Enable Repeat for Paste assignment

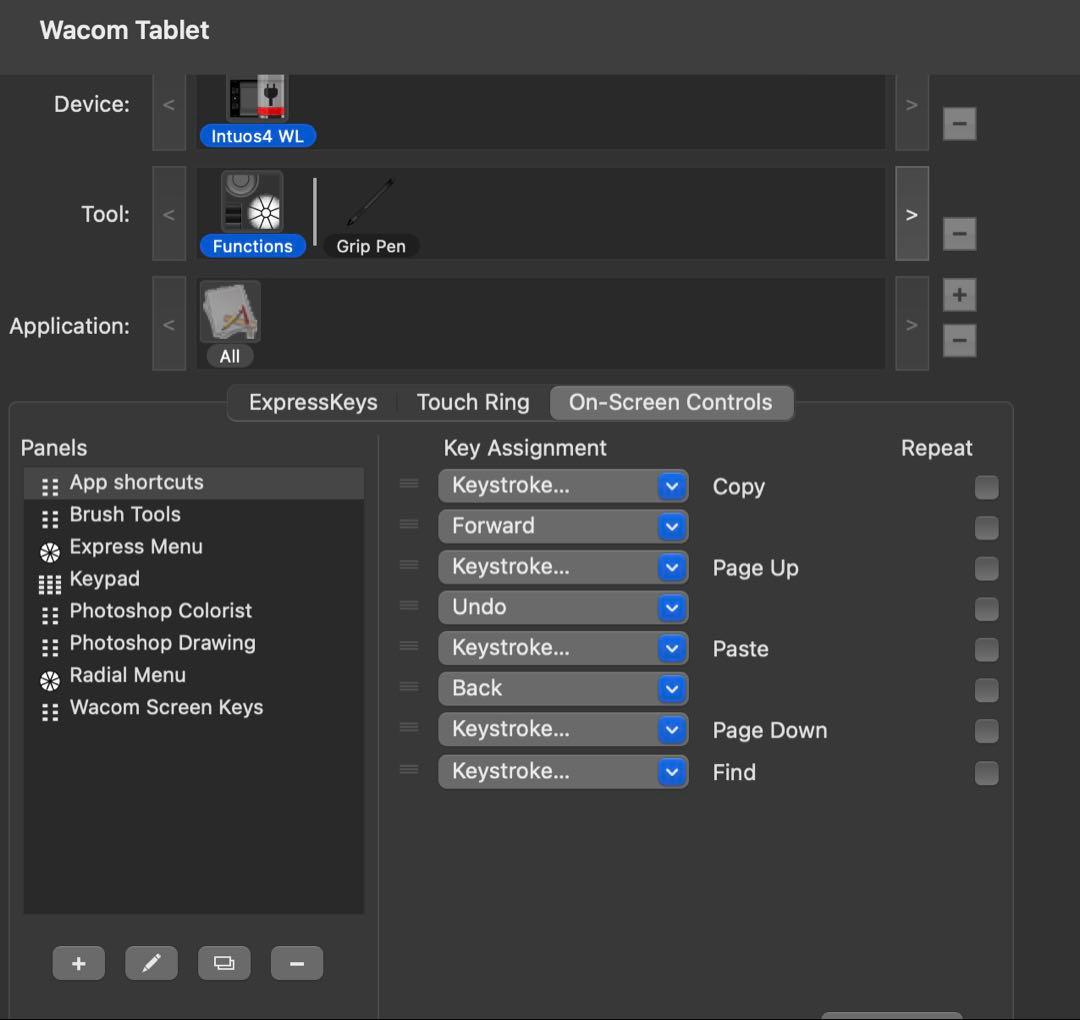pos(986,649)
